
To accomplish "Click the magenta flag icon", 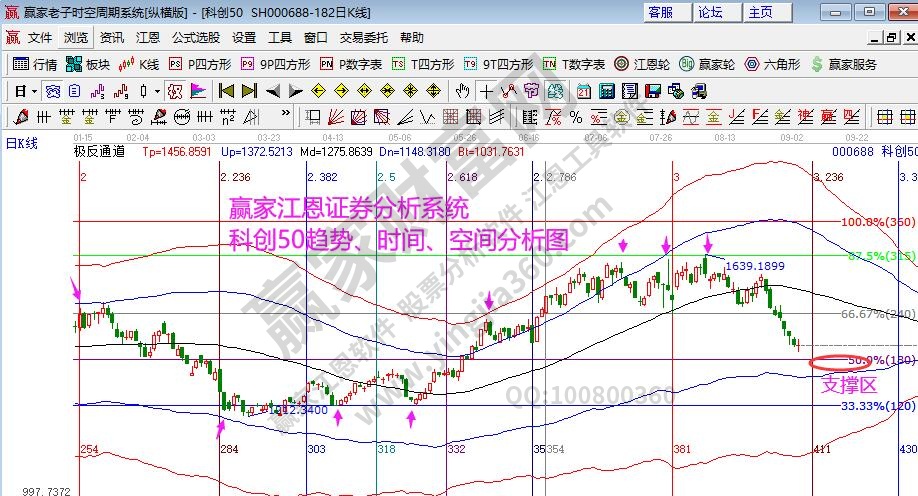I will pyautogui.click(x=198, y=91).
